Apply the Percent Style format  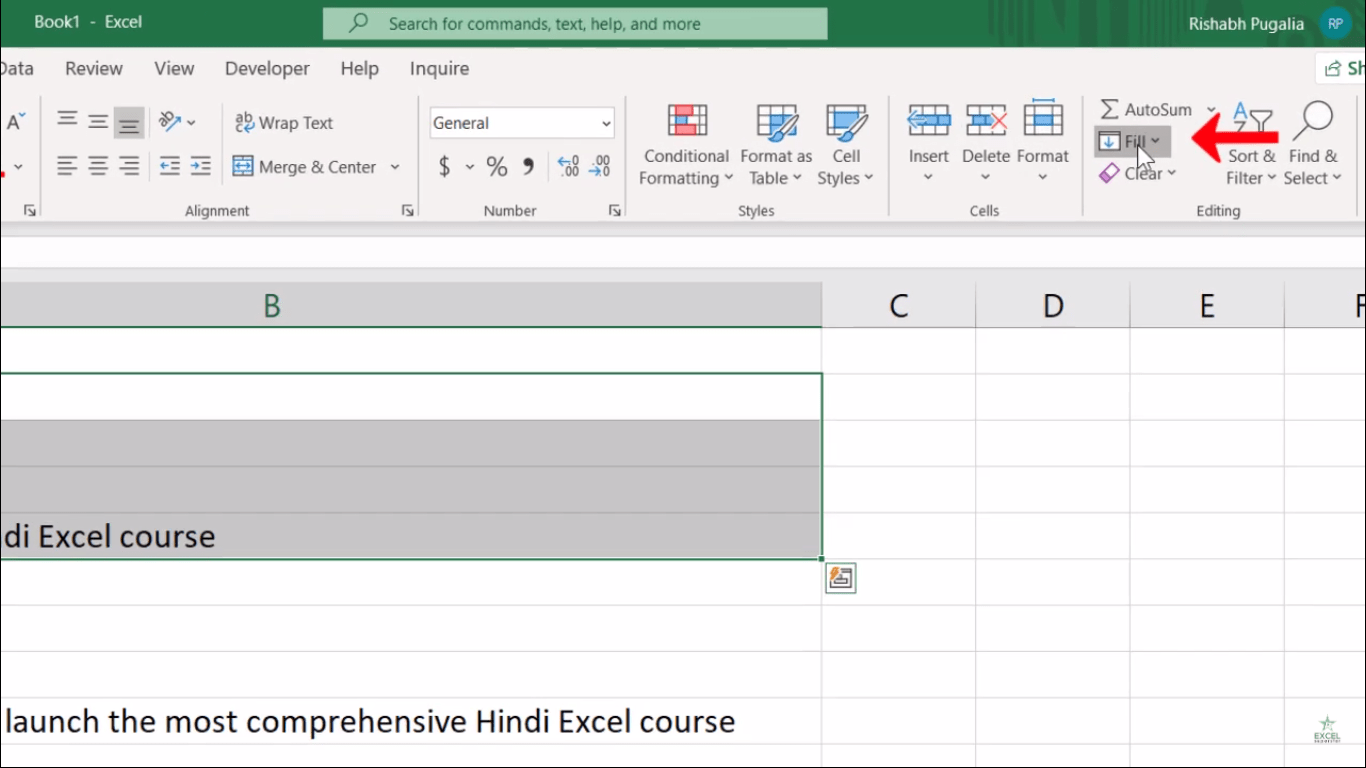click(496, 166)
